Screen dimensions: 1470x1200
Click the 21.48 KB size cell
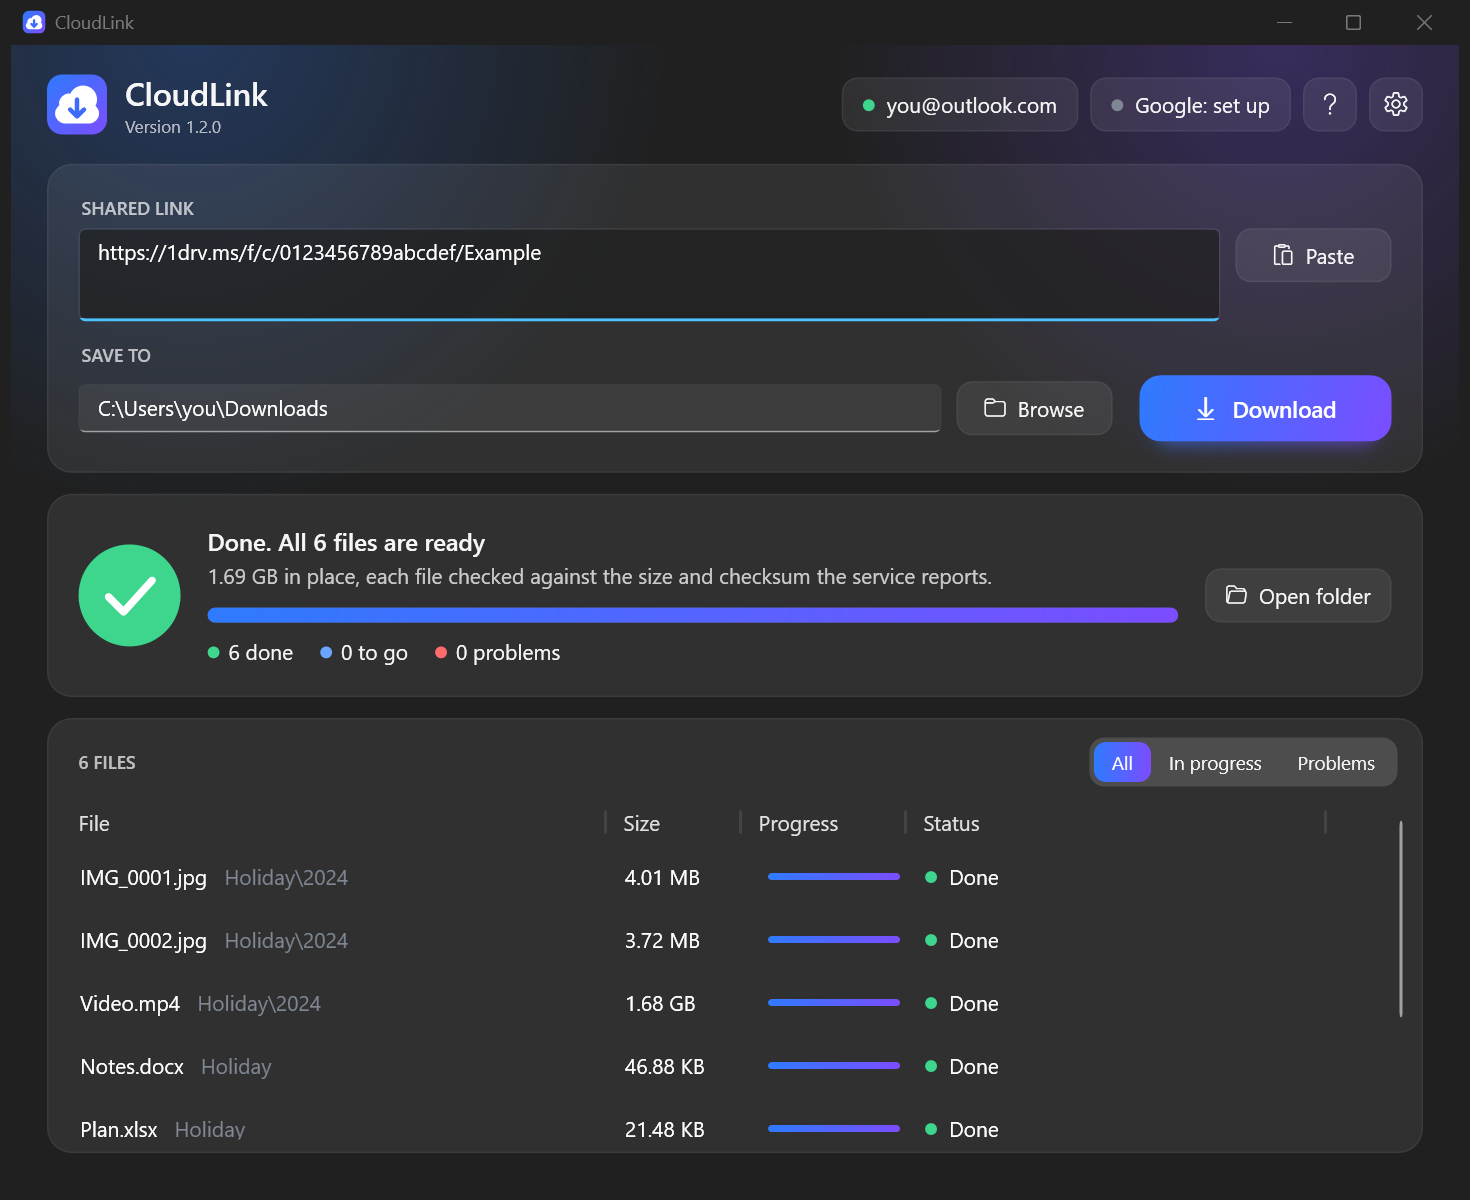[x=664, y=1130]
